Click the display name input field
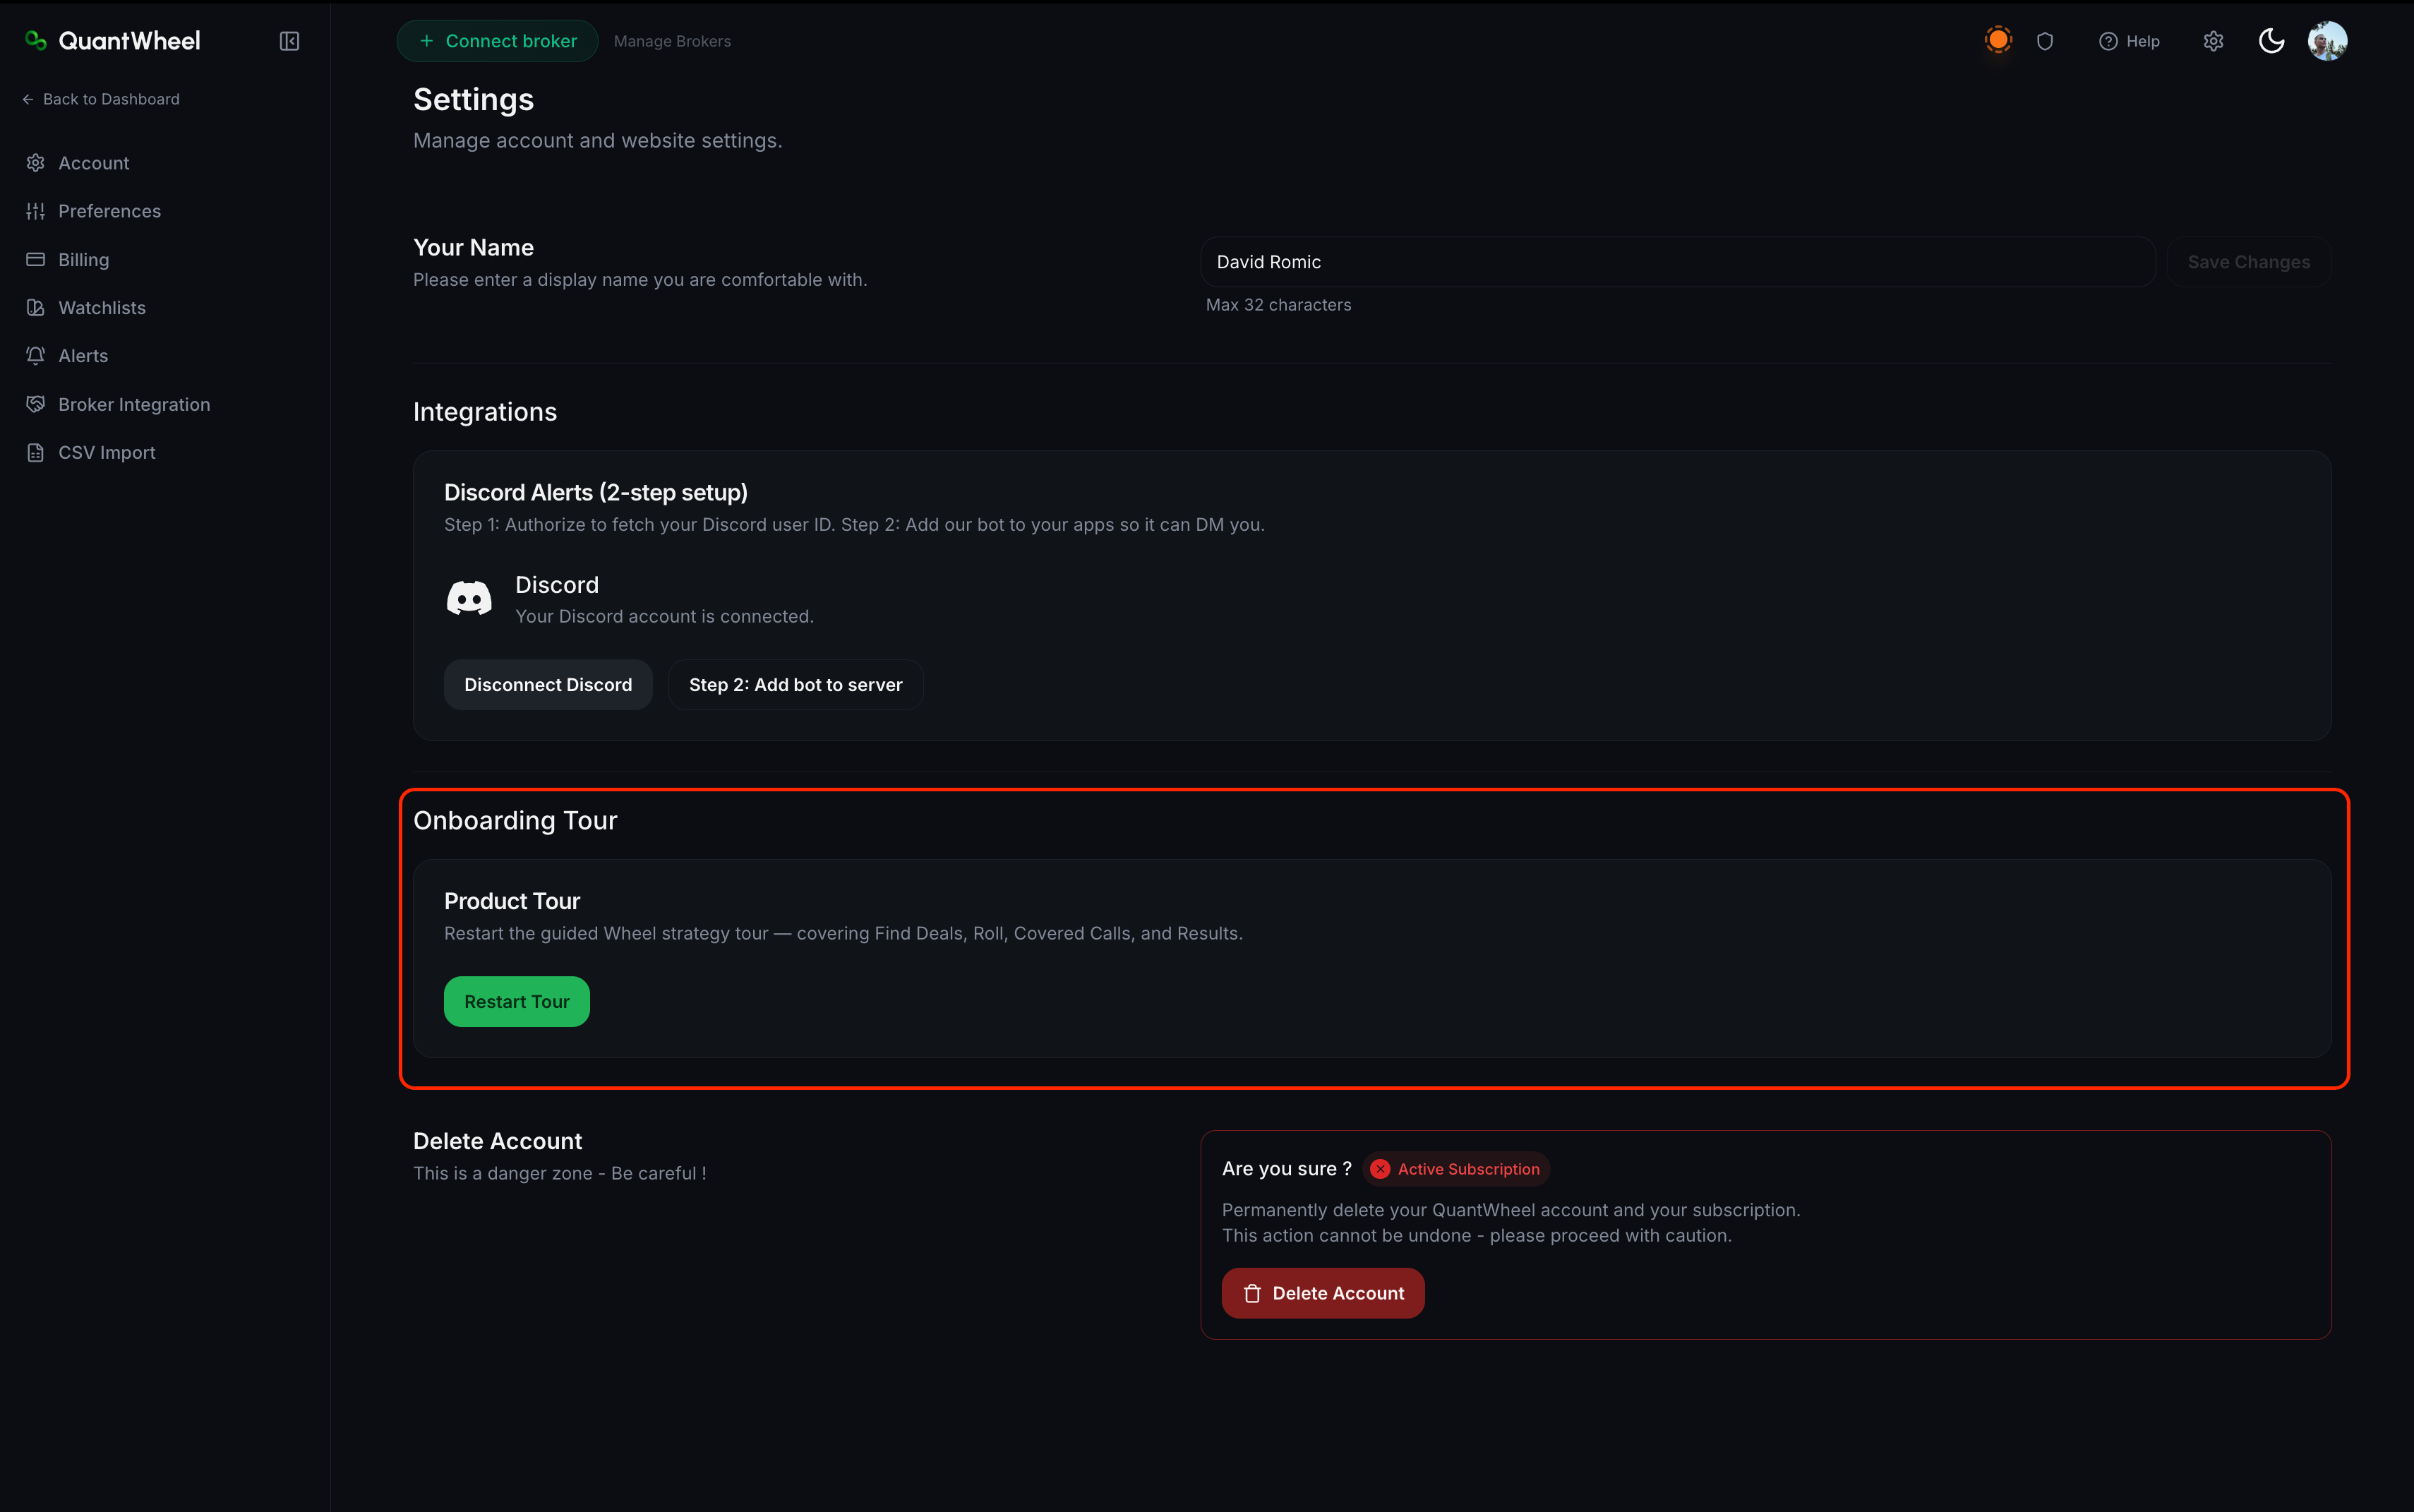This screenshot has width=2414, height=1512. 1677,262
